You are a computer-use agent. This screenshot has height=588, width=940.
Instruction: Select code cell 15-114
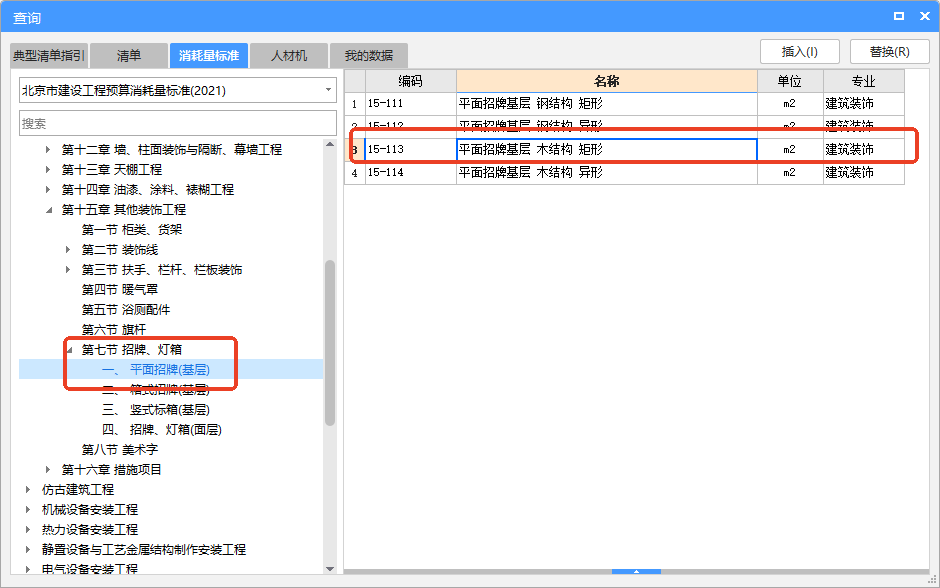(411, 173)
